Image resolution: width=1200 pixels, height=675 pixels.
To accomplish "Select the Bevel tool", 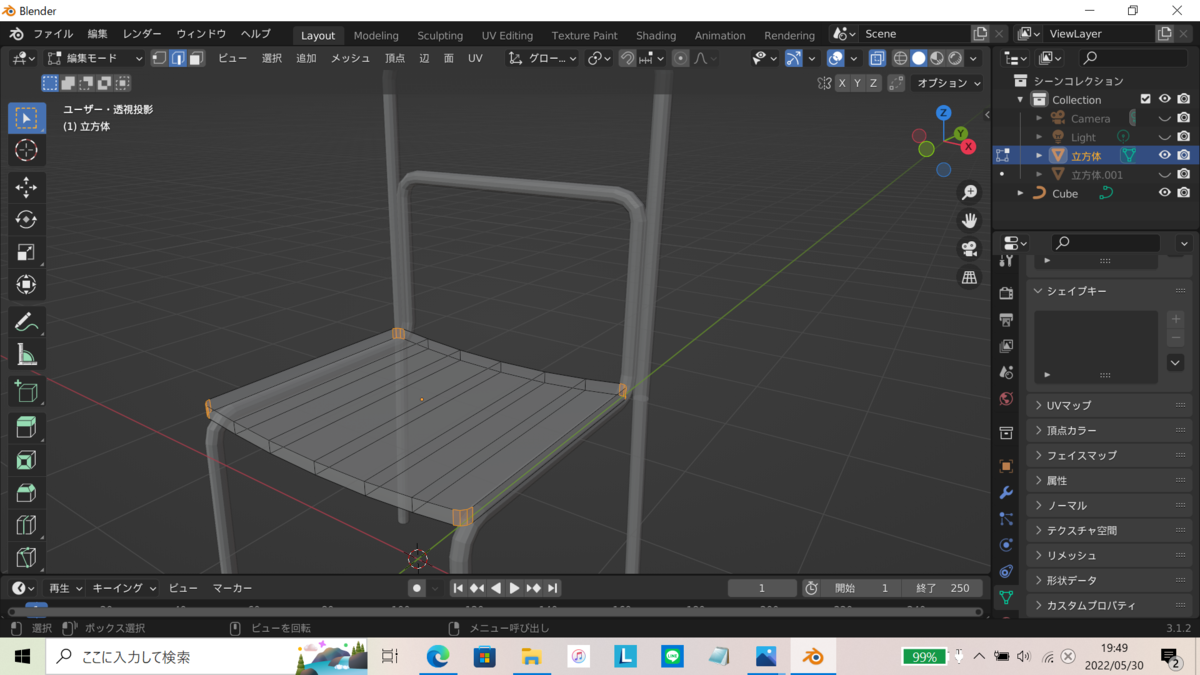I will click(x=27, y=493).
